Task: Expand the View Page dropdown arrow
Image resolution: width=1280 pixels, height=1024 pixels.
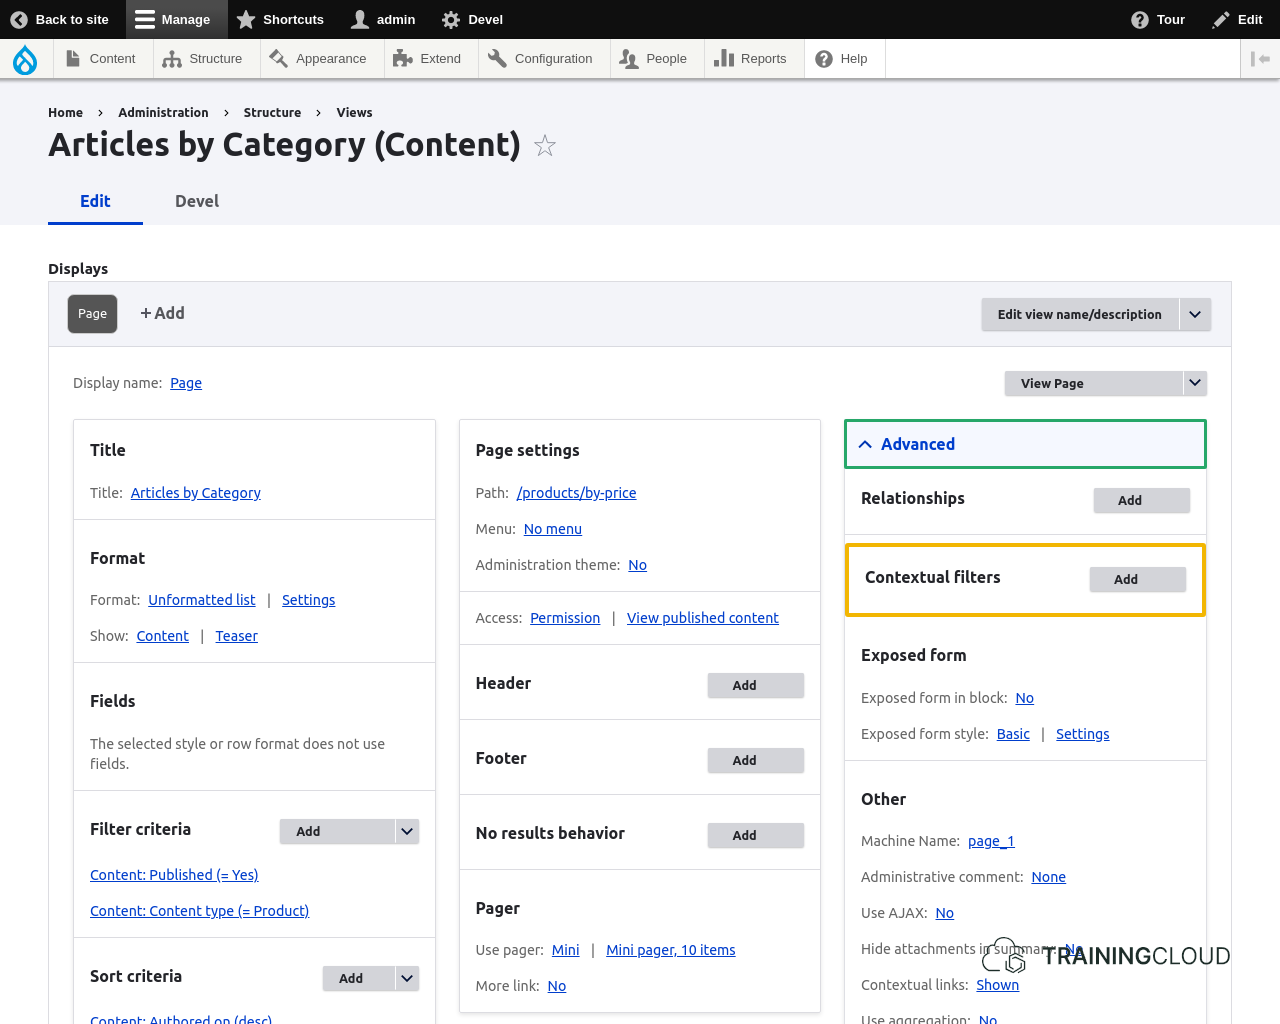Action: [1195, 383]
